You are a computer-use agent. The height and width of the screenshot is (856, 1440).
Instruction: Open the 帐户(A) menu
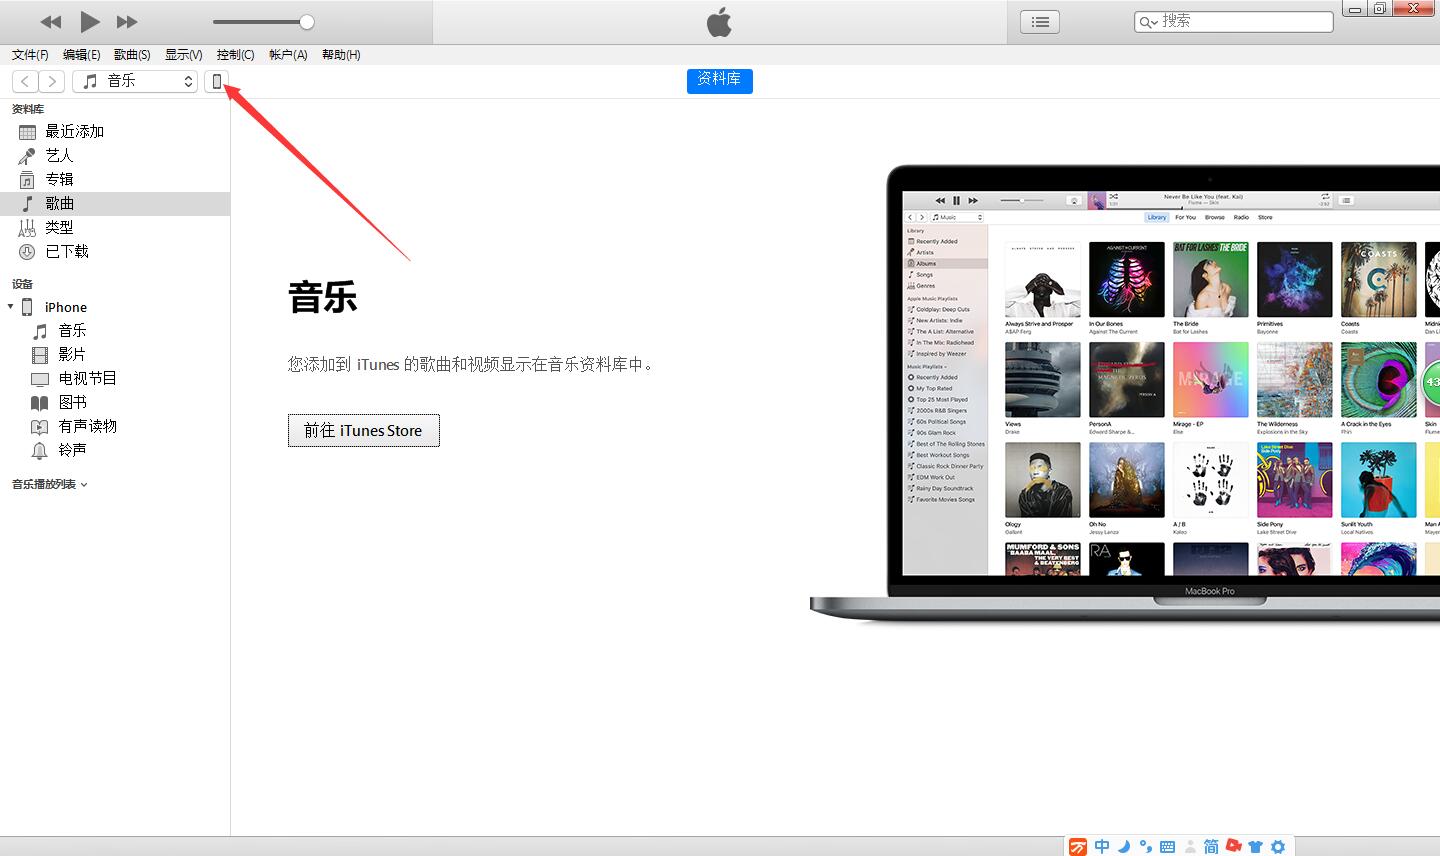tap(288, 55)
